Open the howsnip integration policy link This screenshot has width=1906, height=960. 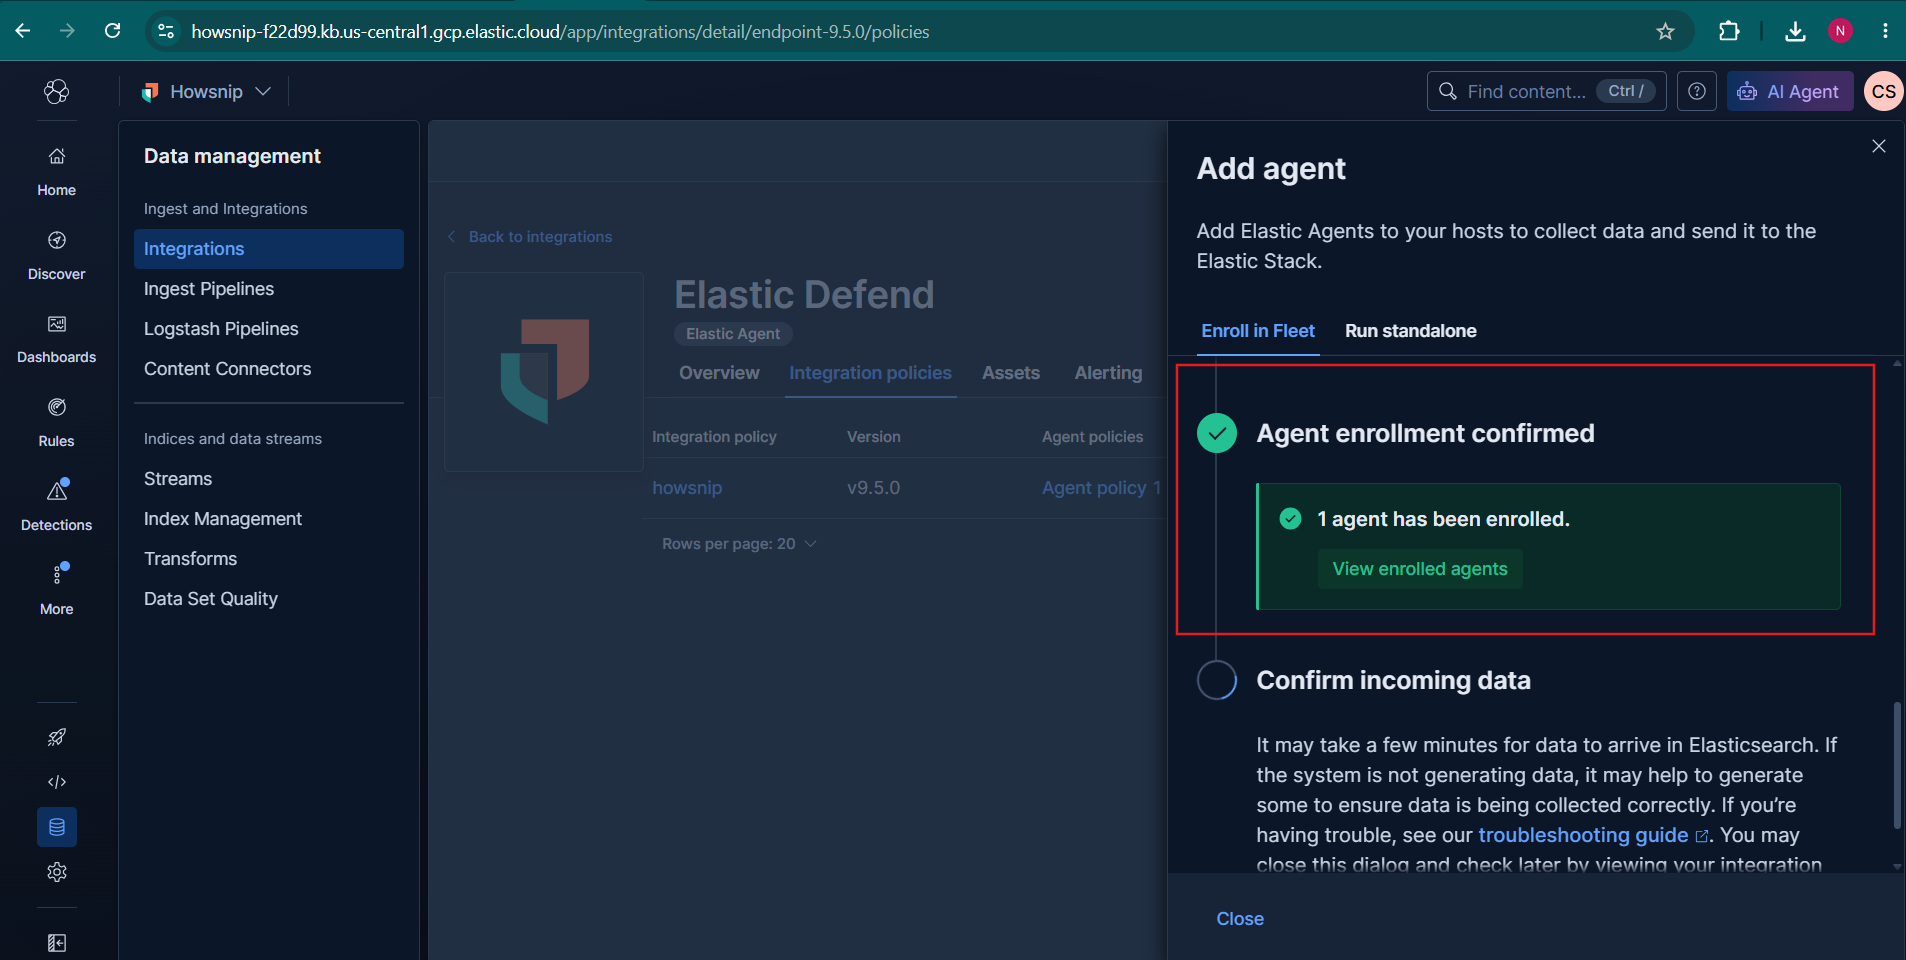tap(687, 488)
